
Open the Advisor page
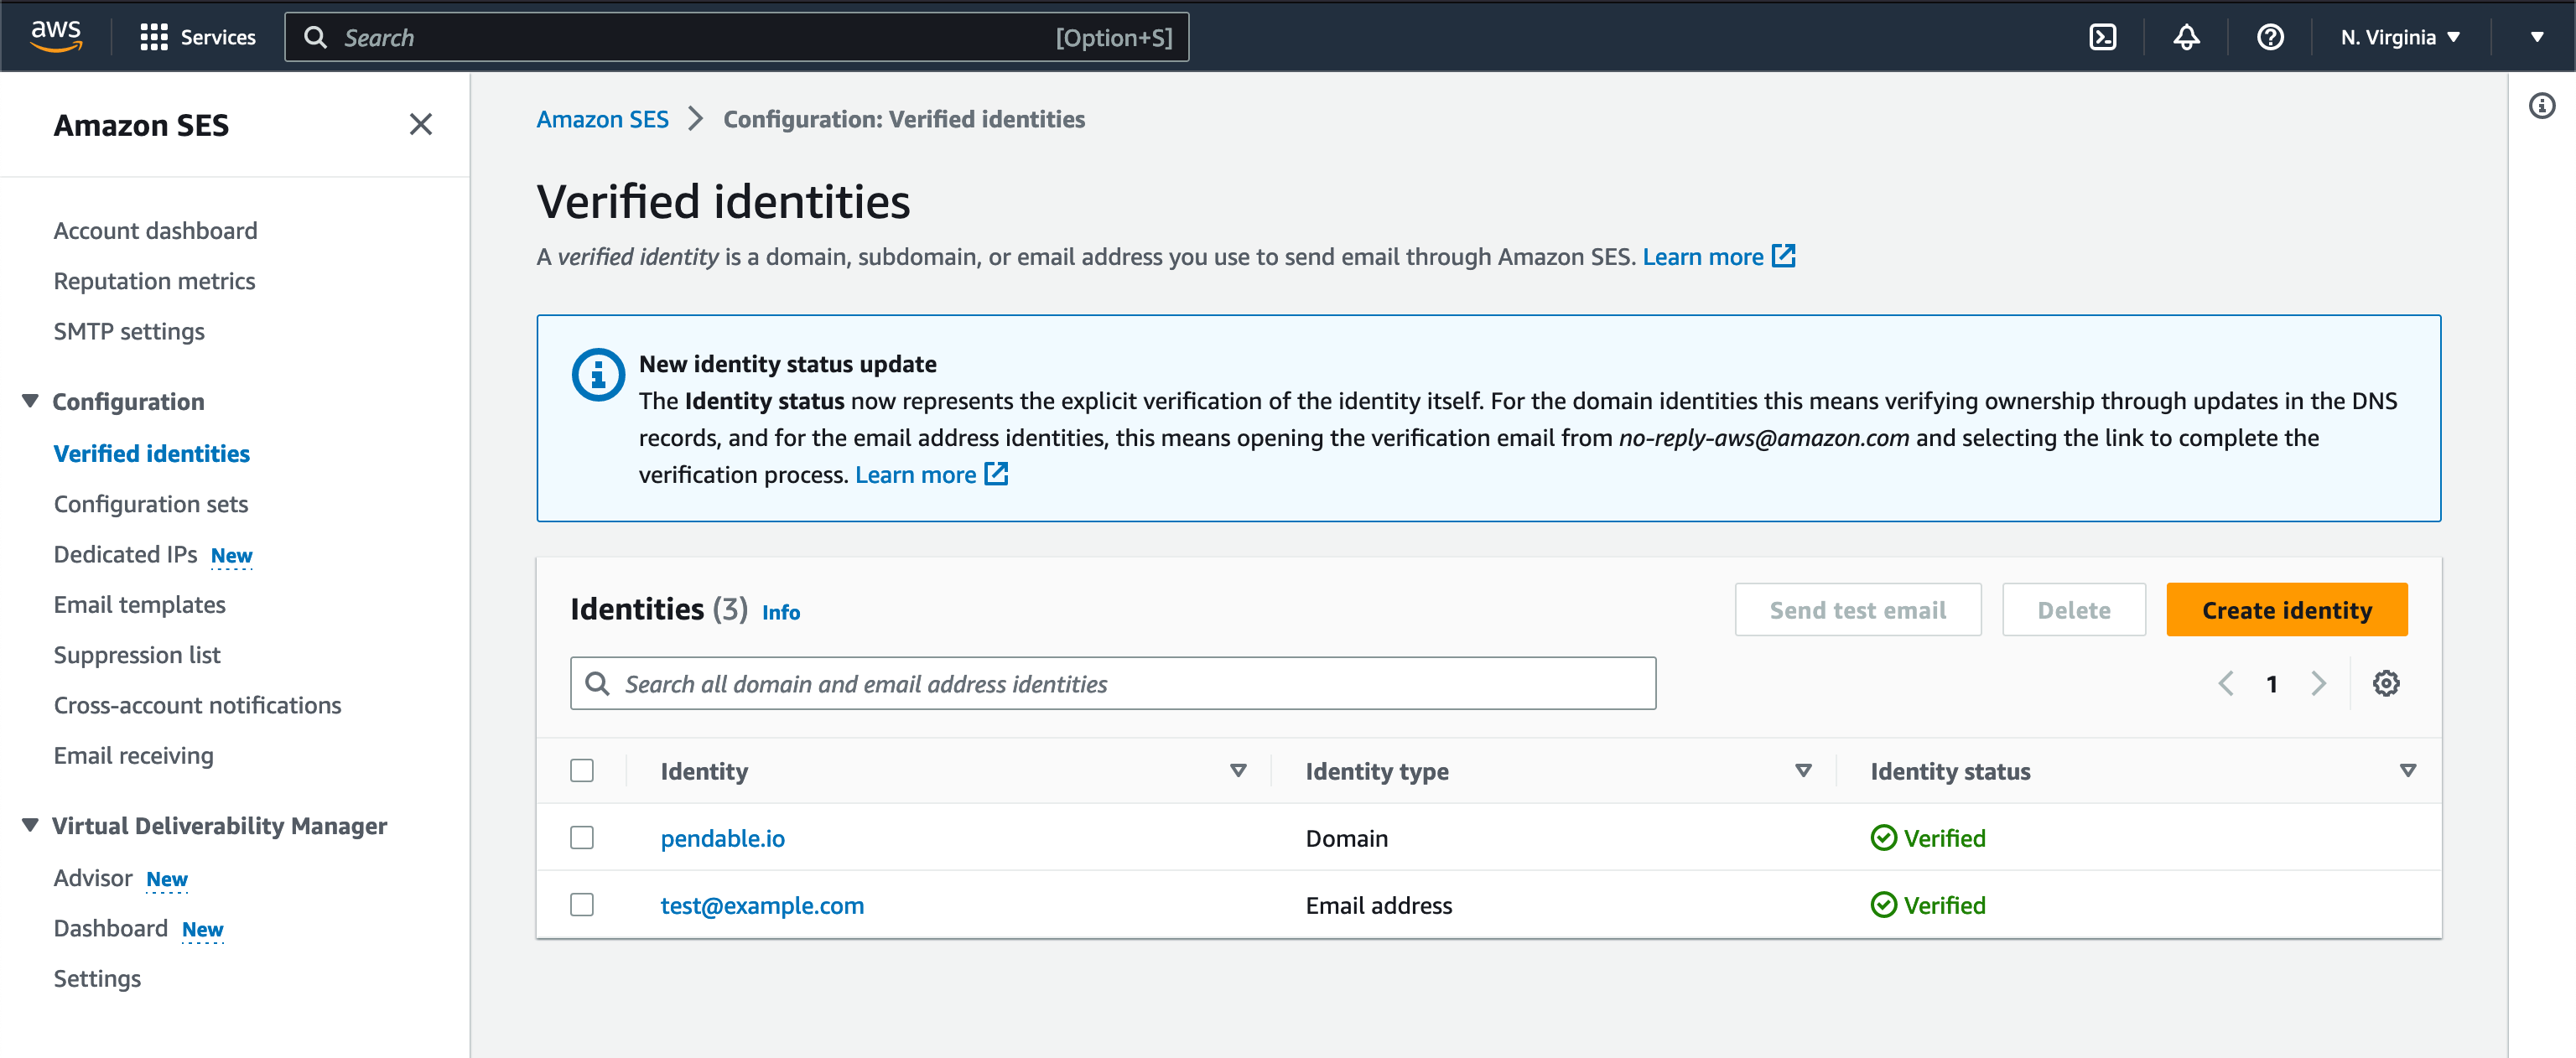pos(93,877)
